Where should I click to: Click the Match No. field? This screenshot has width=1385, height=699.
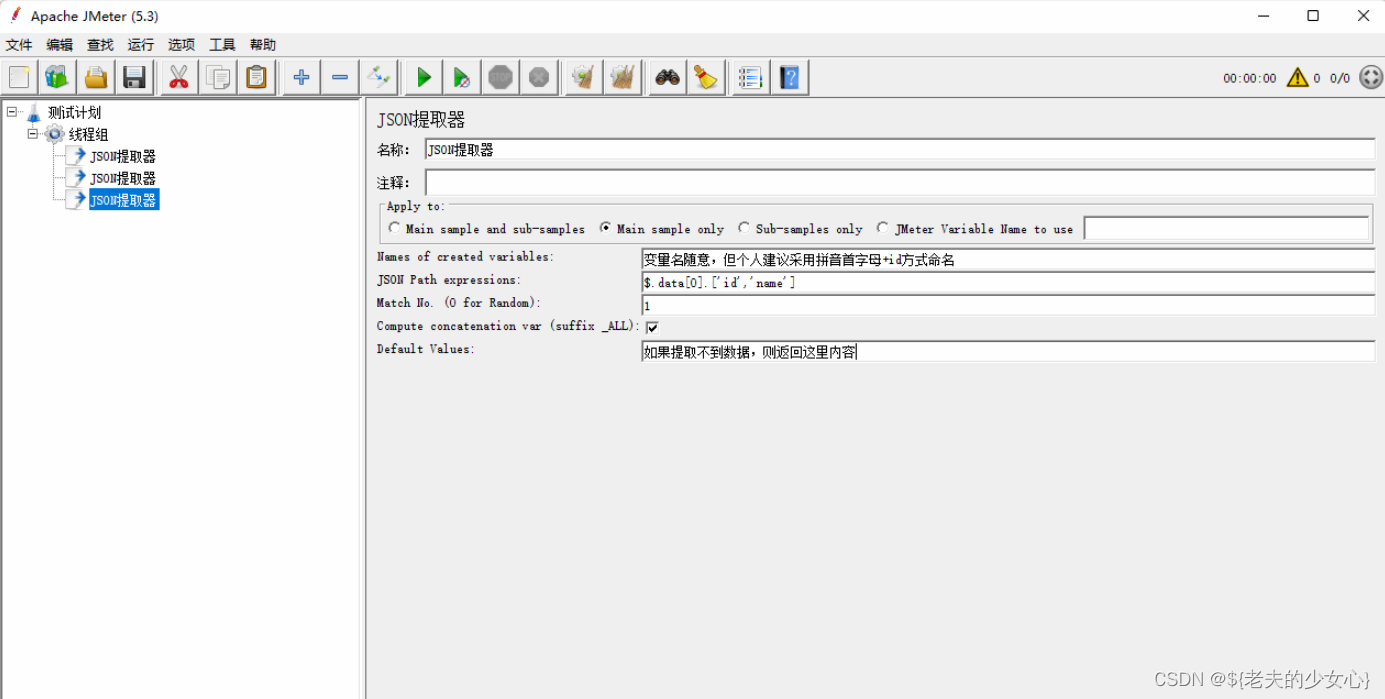click(1008, 306)
